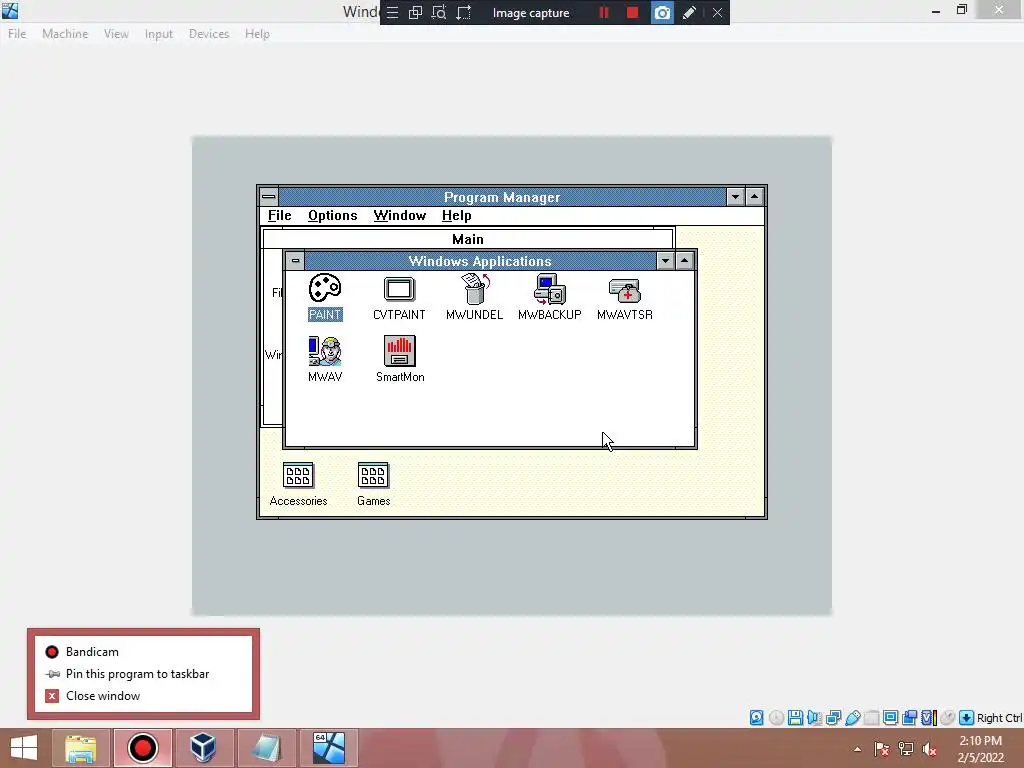1024x768 pixels.
Task: Open the VirtualBox View menu
Action: (x=116, y=34)
